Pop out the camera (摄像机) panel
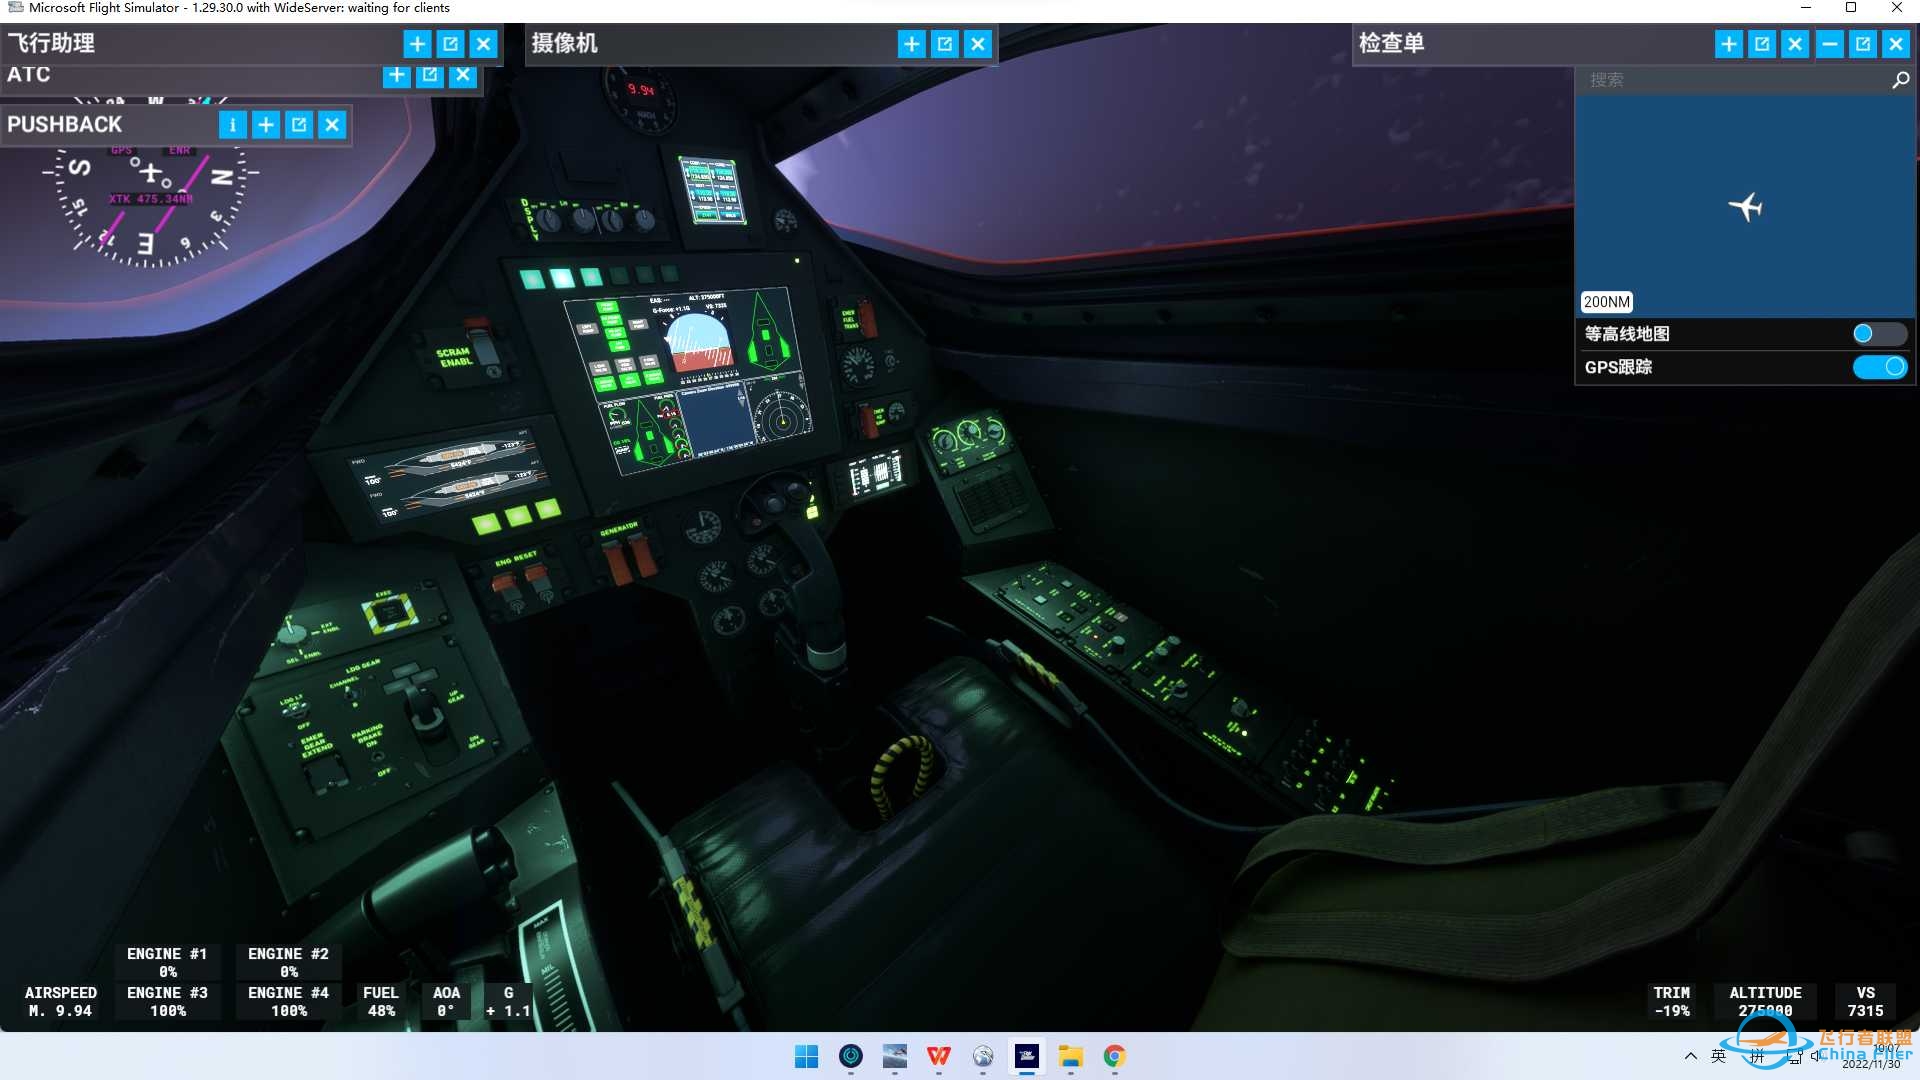 (x=944, y=44)
